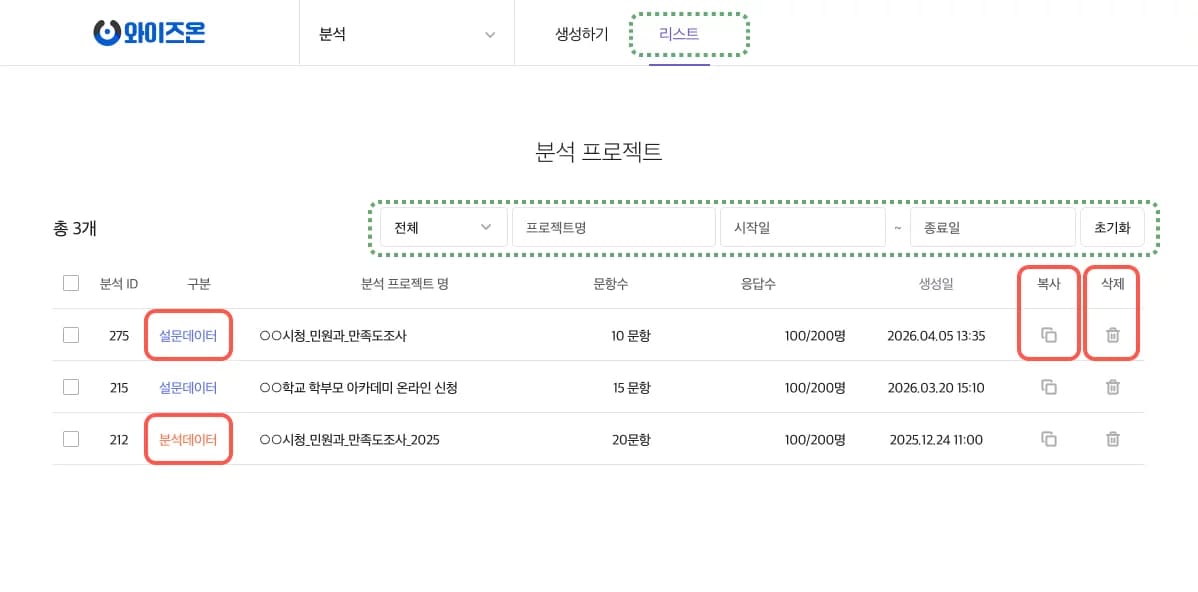Check the box for project ID 212
This screenshot has height=592, width=1198.
[71, 439]
